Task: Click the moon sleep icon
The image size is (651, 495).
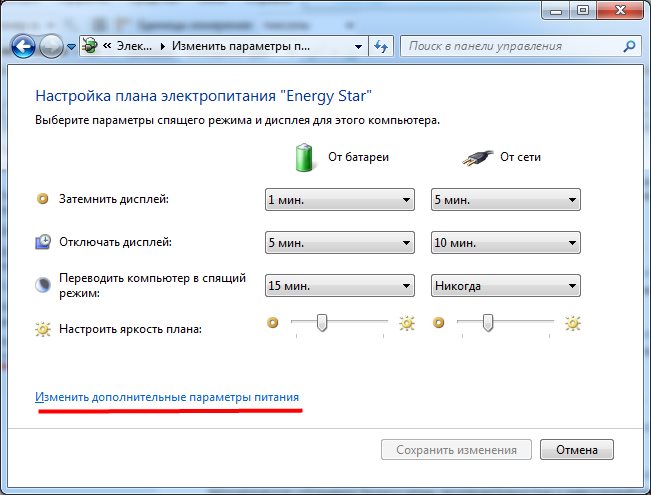Action: pos(42,285)
